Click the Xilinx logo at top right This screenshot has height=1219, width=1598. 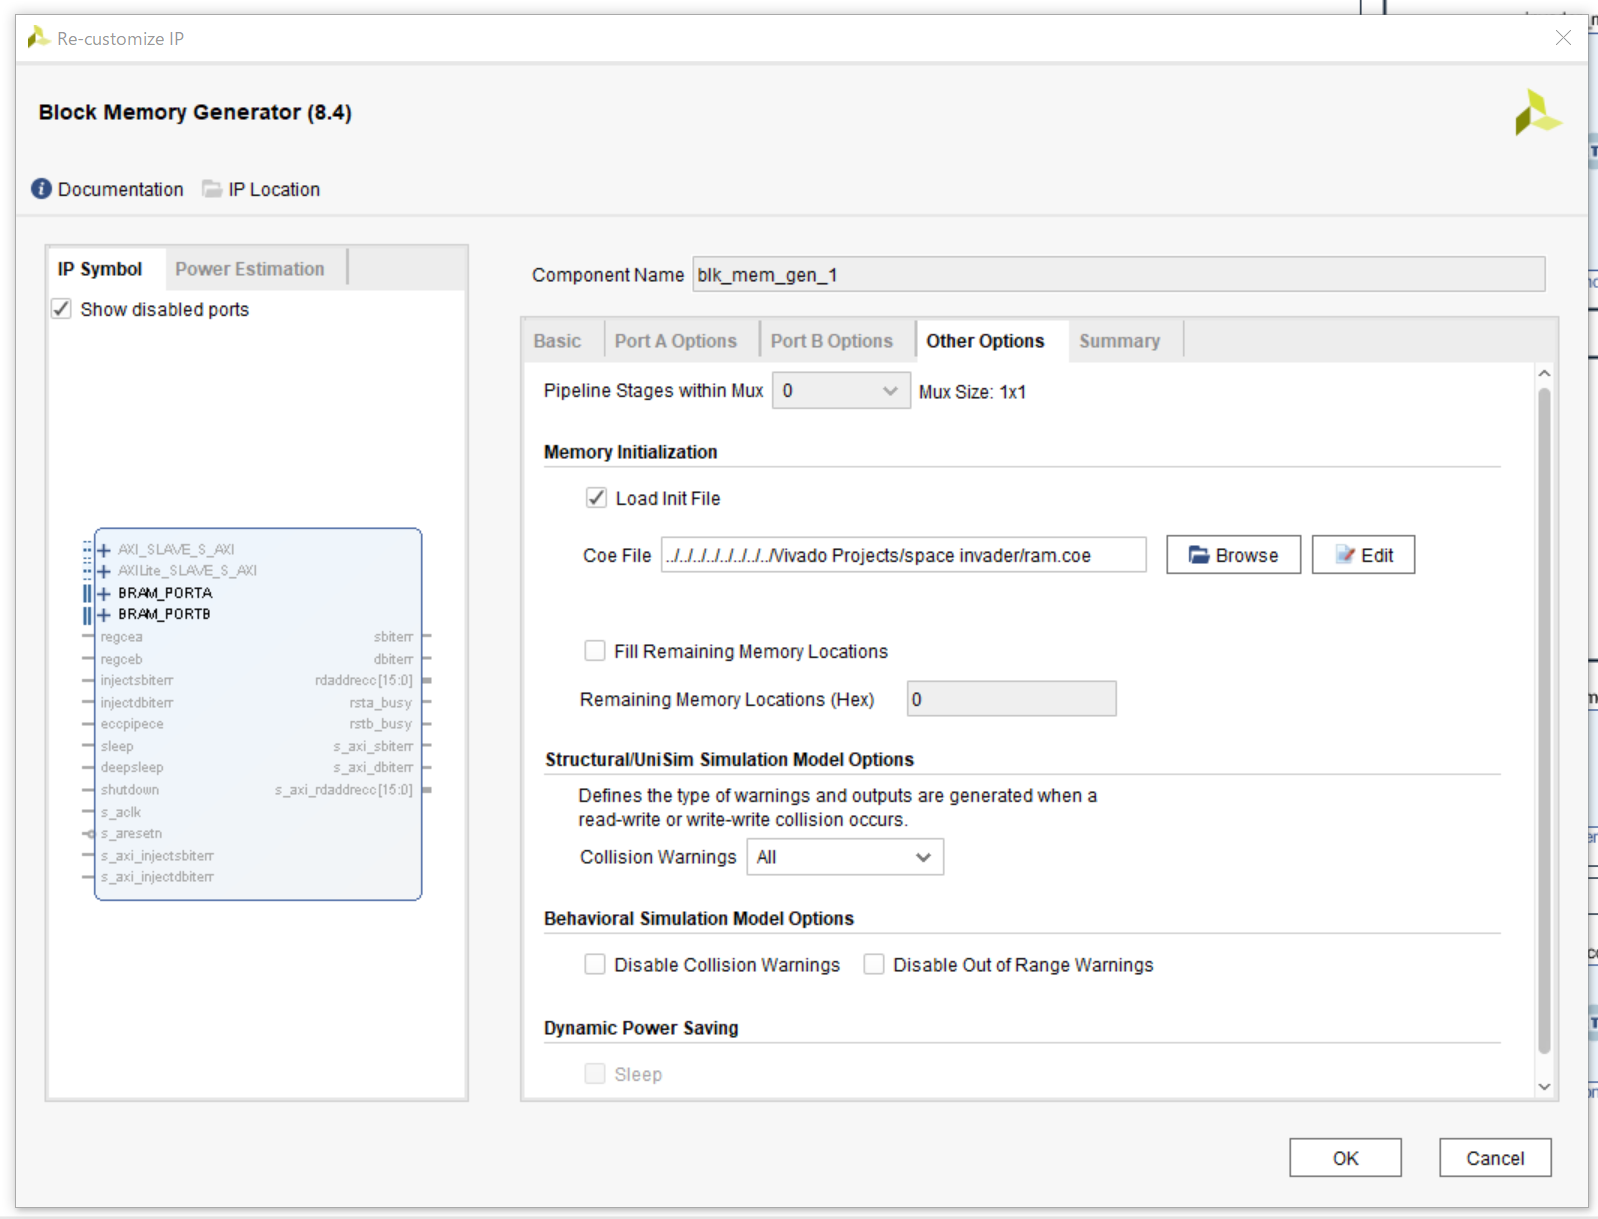[1536, 113]
